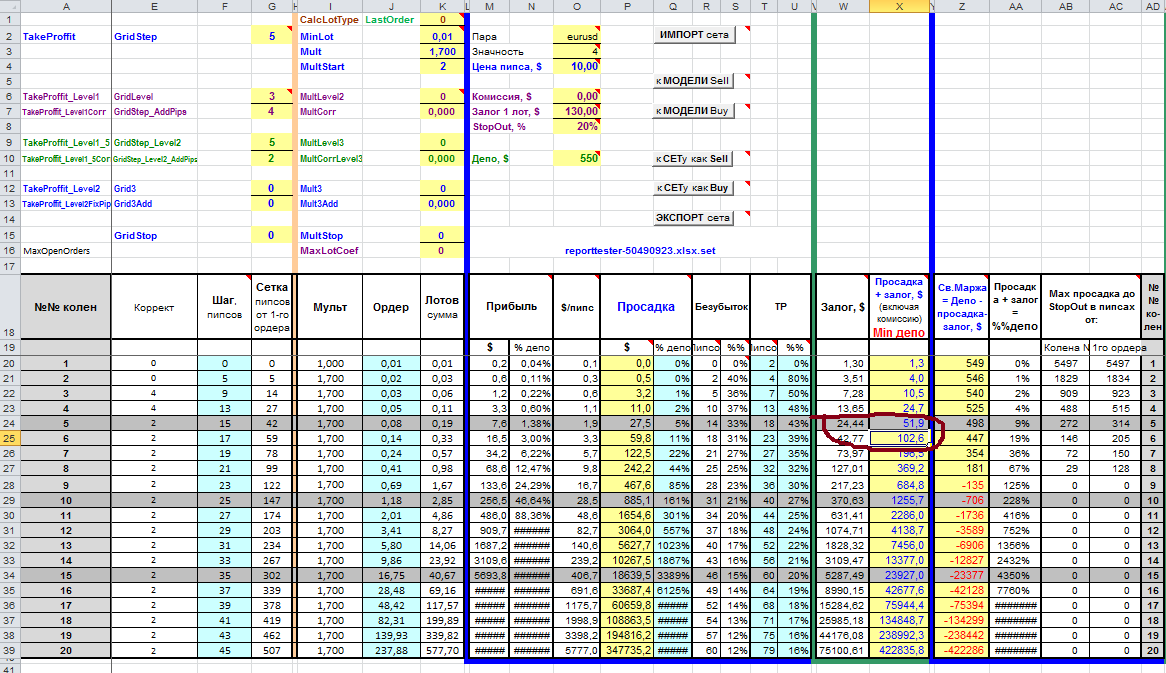
Task: Select the GridStep value 5 cell
Action: pyautogui.click(x=271, y=36)
